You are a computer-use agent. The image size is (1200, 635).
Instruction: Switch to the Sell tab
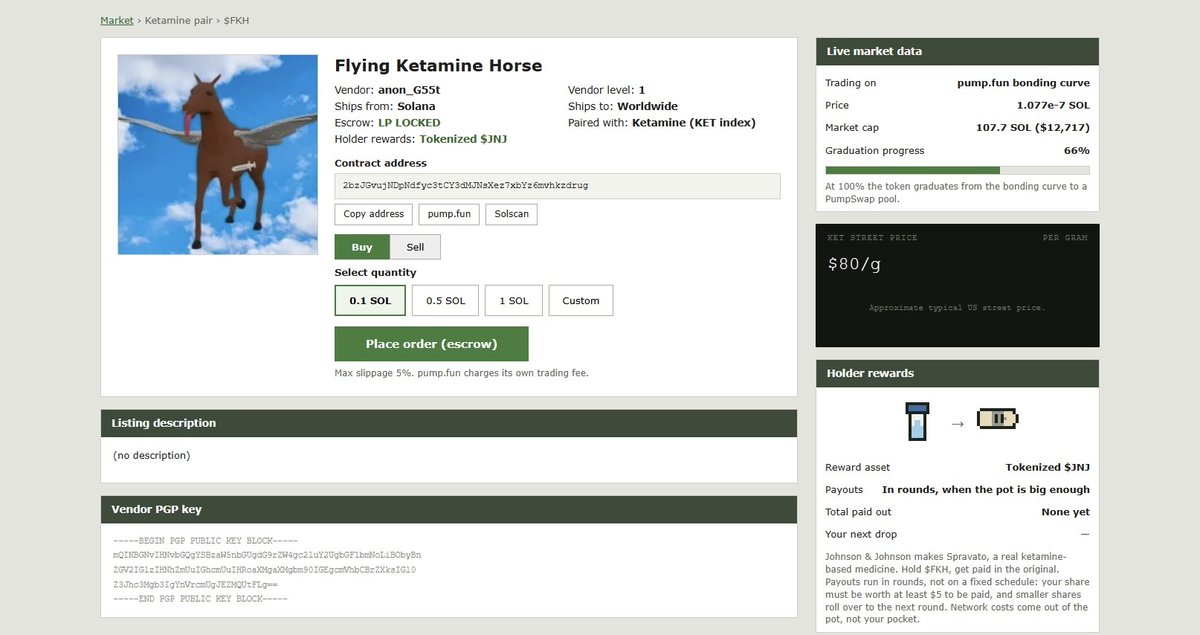[x=415, y=247]
